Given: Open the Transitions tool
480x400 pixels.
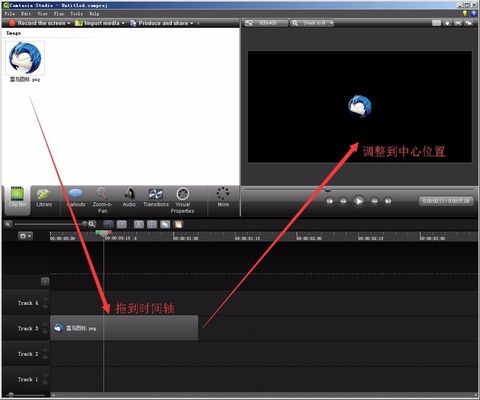Looking at the screenshot, I should (156, 198).
